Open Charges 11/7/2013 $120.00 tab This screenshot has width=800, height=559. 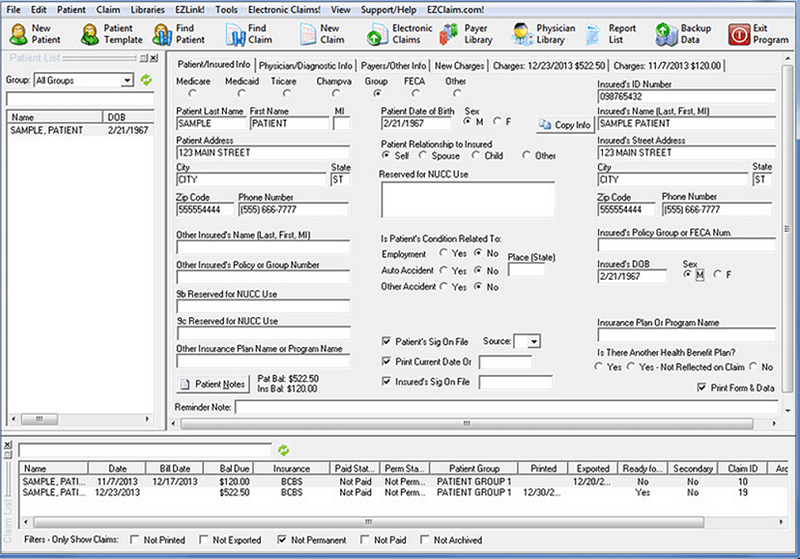[x=667, y=66]
